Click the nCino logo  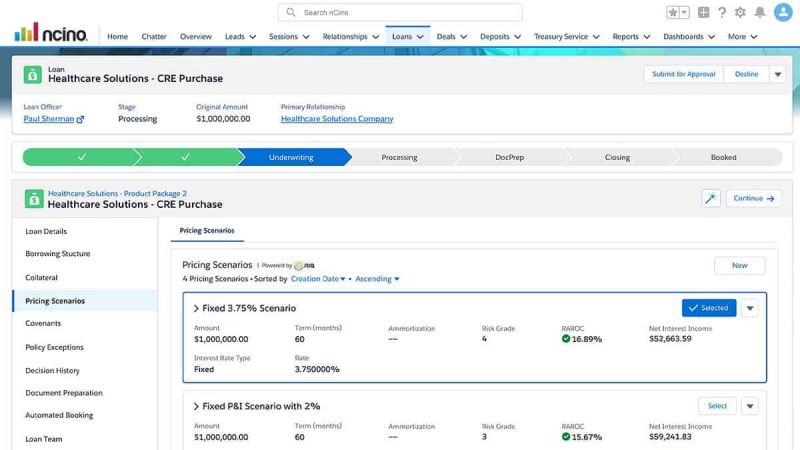[x=51, y=33]
